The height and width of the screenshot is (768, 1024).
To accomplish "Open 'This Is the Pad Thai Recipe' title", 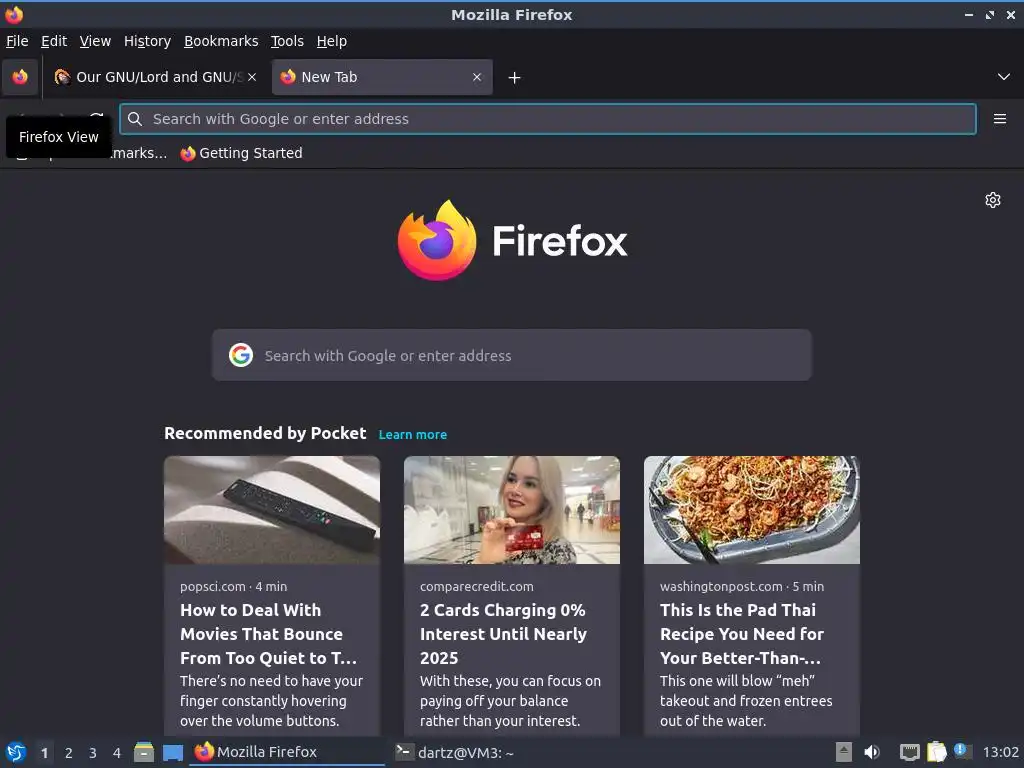I will pyautogui.click(x=742, y=633).
